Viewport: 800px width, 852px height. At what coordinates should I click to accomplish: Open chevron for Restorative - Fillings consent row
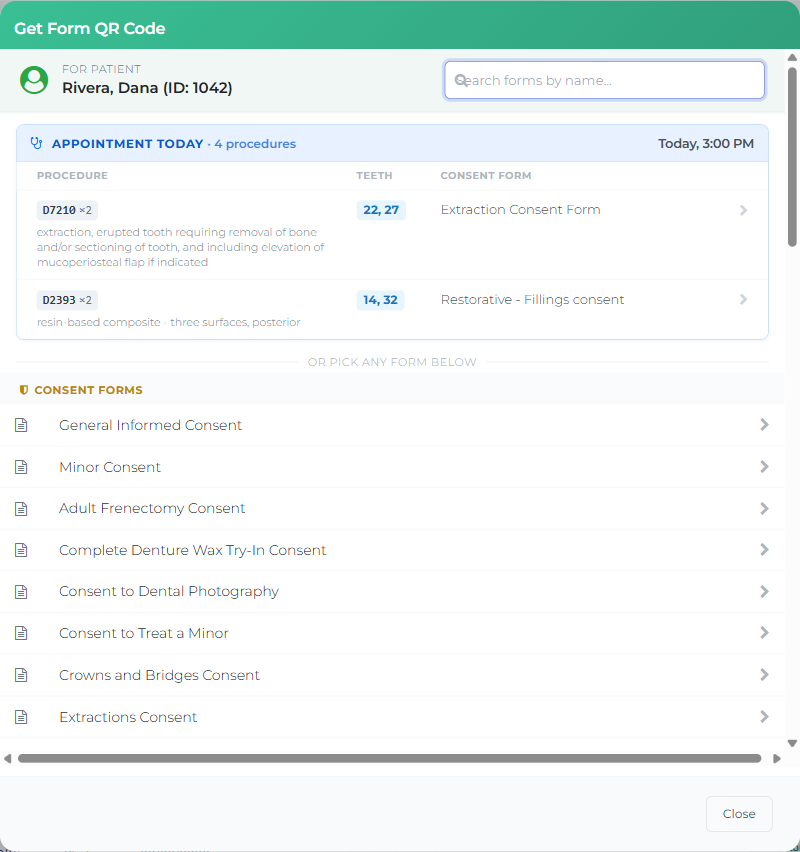pyautogui.click(x=743, y=299)
